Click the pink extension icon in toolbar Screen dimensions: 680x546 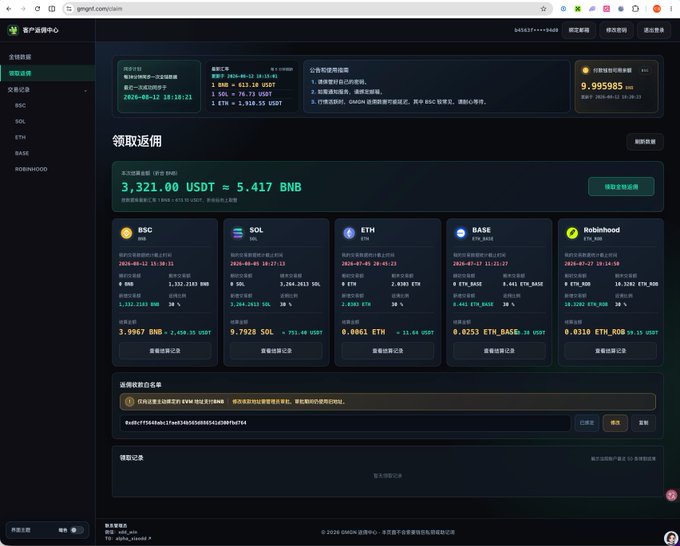607,9
